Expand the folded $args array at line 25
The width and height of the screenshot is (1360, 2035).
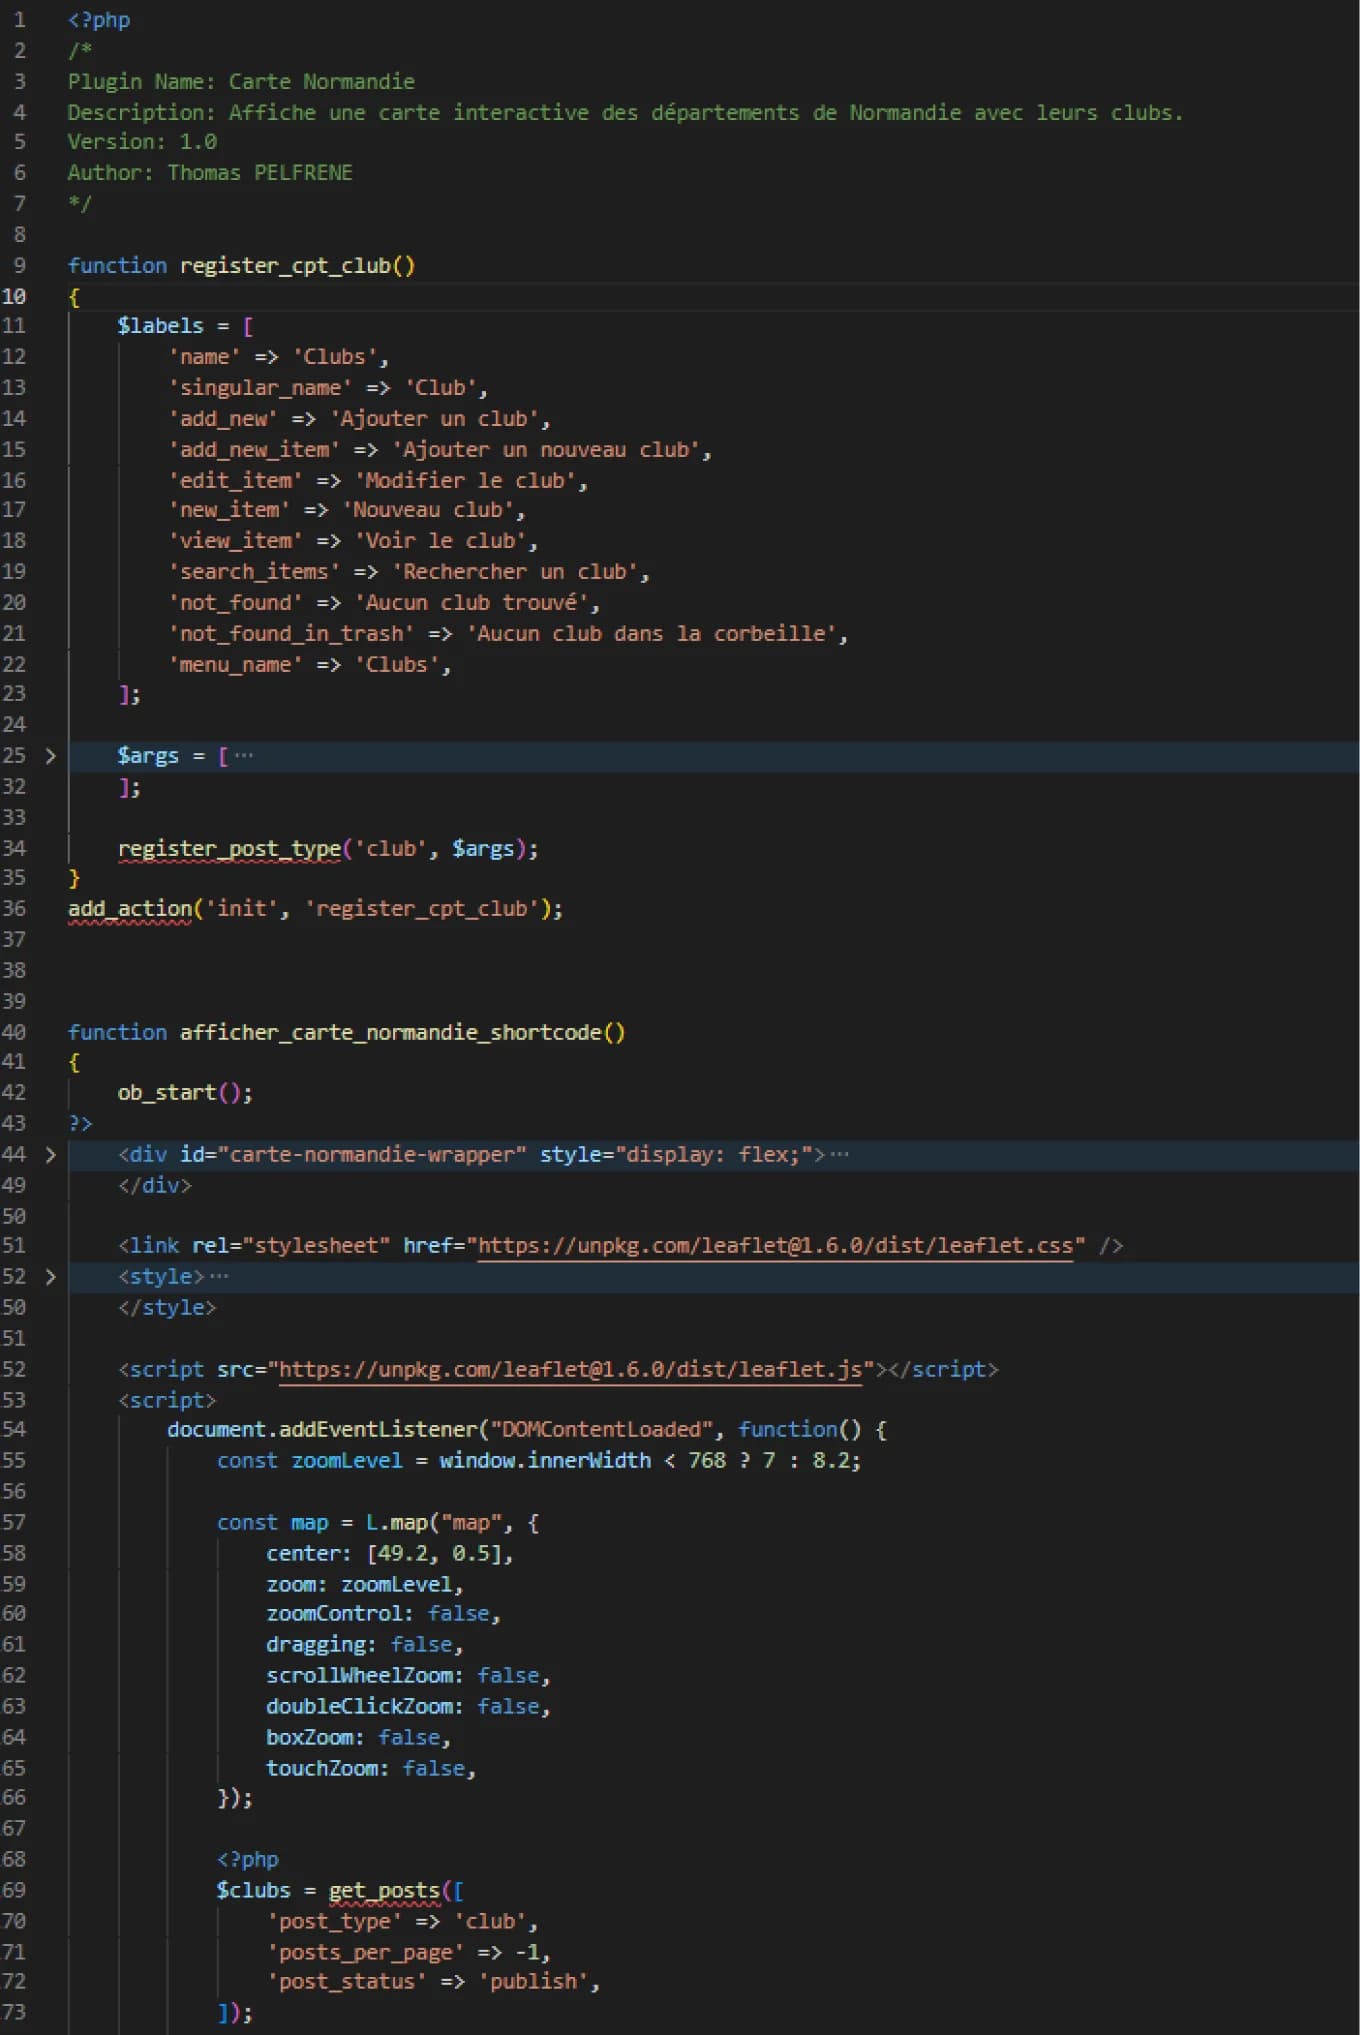pyautogui.click(x=50, y=756)
